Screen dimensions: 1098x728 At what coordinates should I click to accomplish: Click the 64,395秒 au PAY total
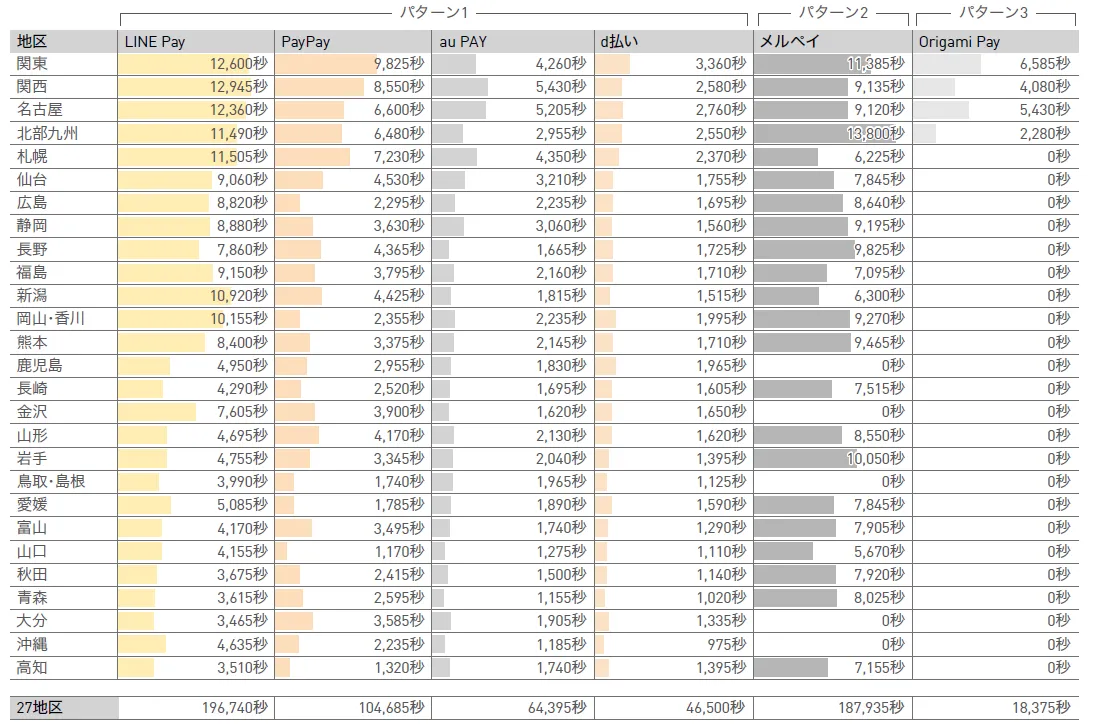click(x=557, y=708)
